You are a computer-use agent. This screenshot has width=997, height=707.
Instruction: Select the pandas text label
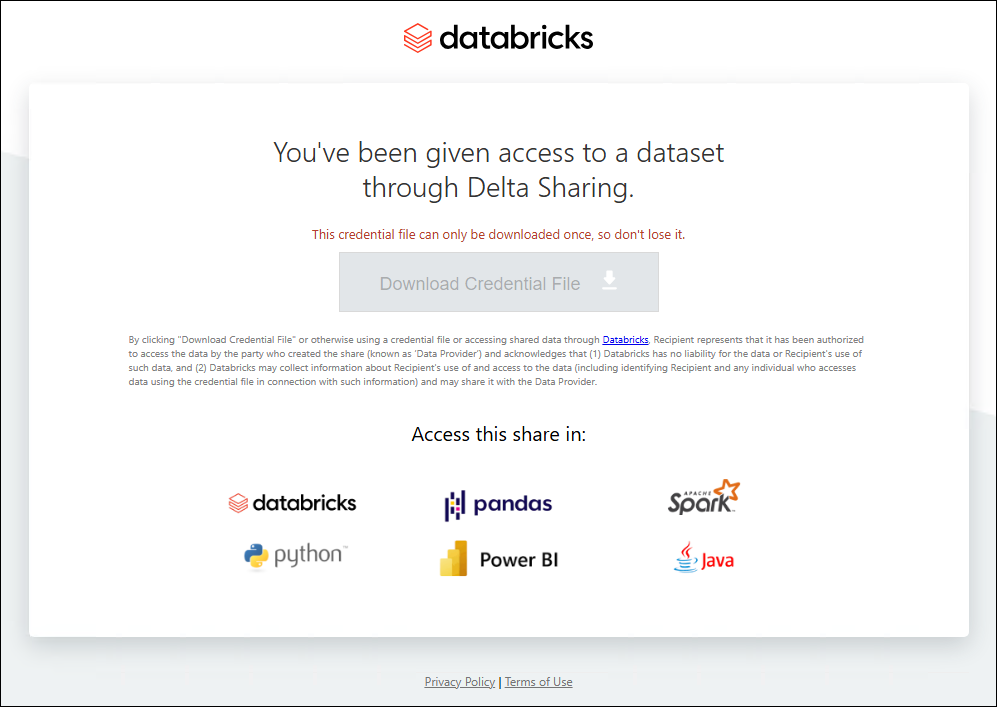(x=512, y=504)
